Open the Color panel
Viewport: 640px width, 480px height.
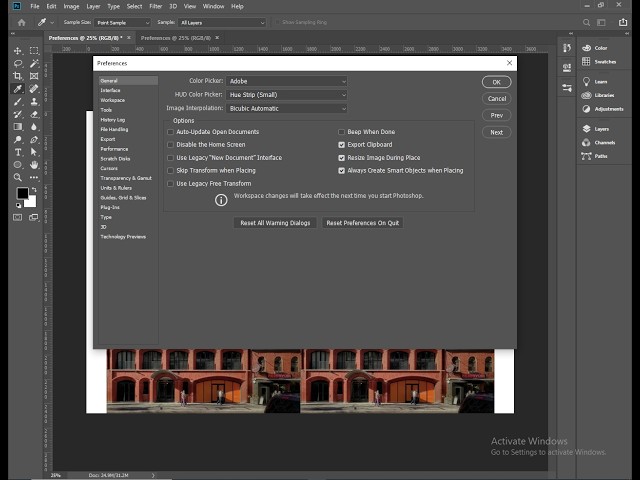point(595,48)
